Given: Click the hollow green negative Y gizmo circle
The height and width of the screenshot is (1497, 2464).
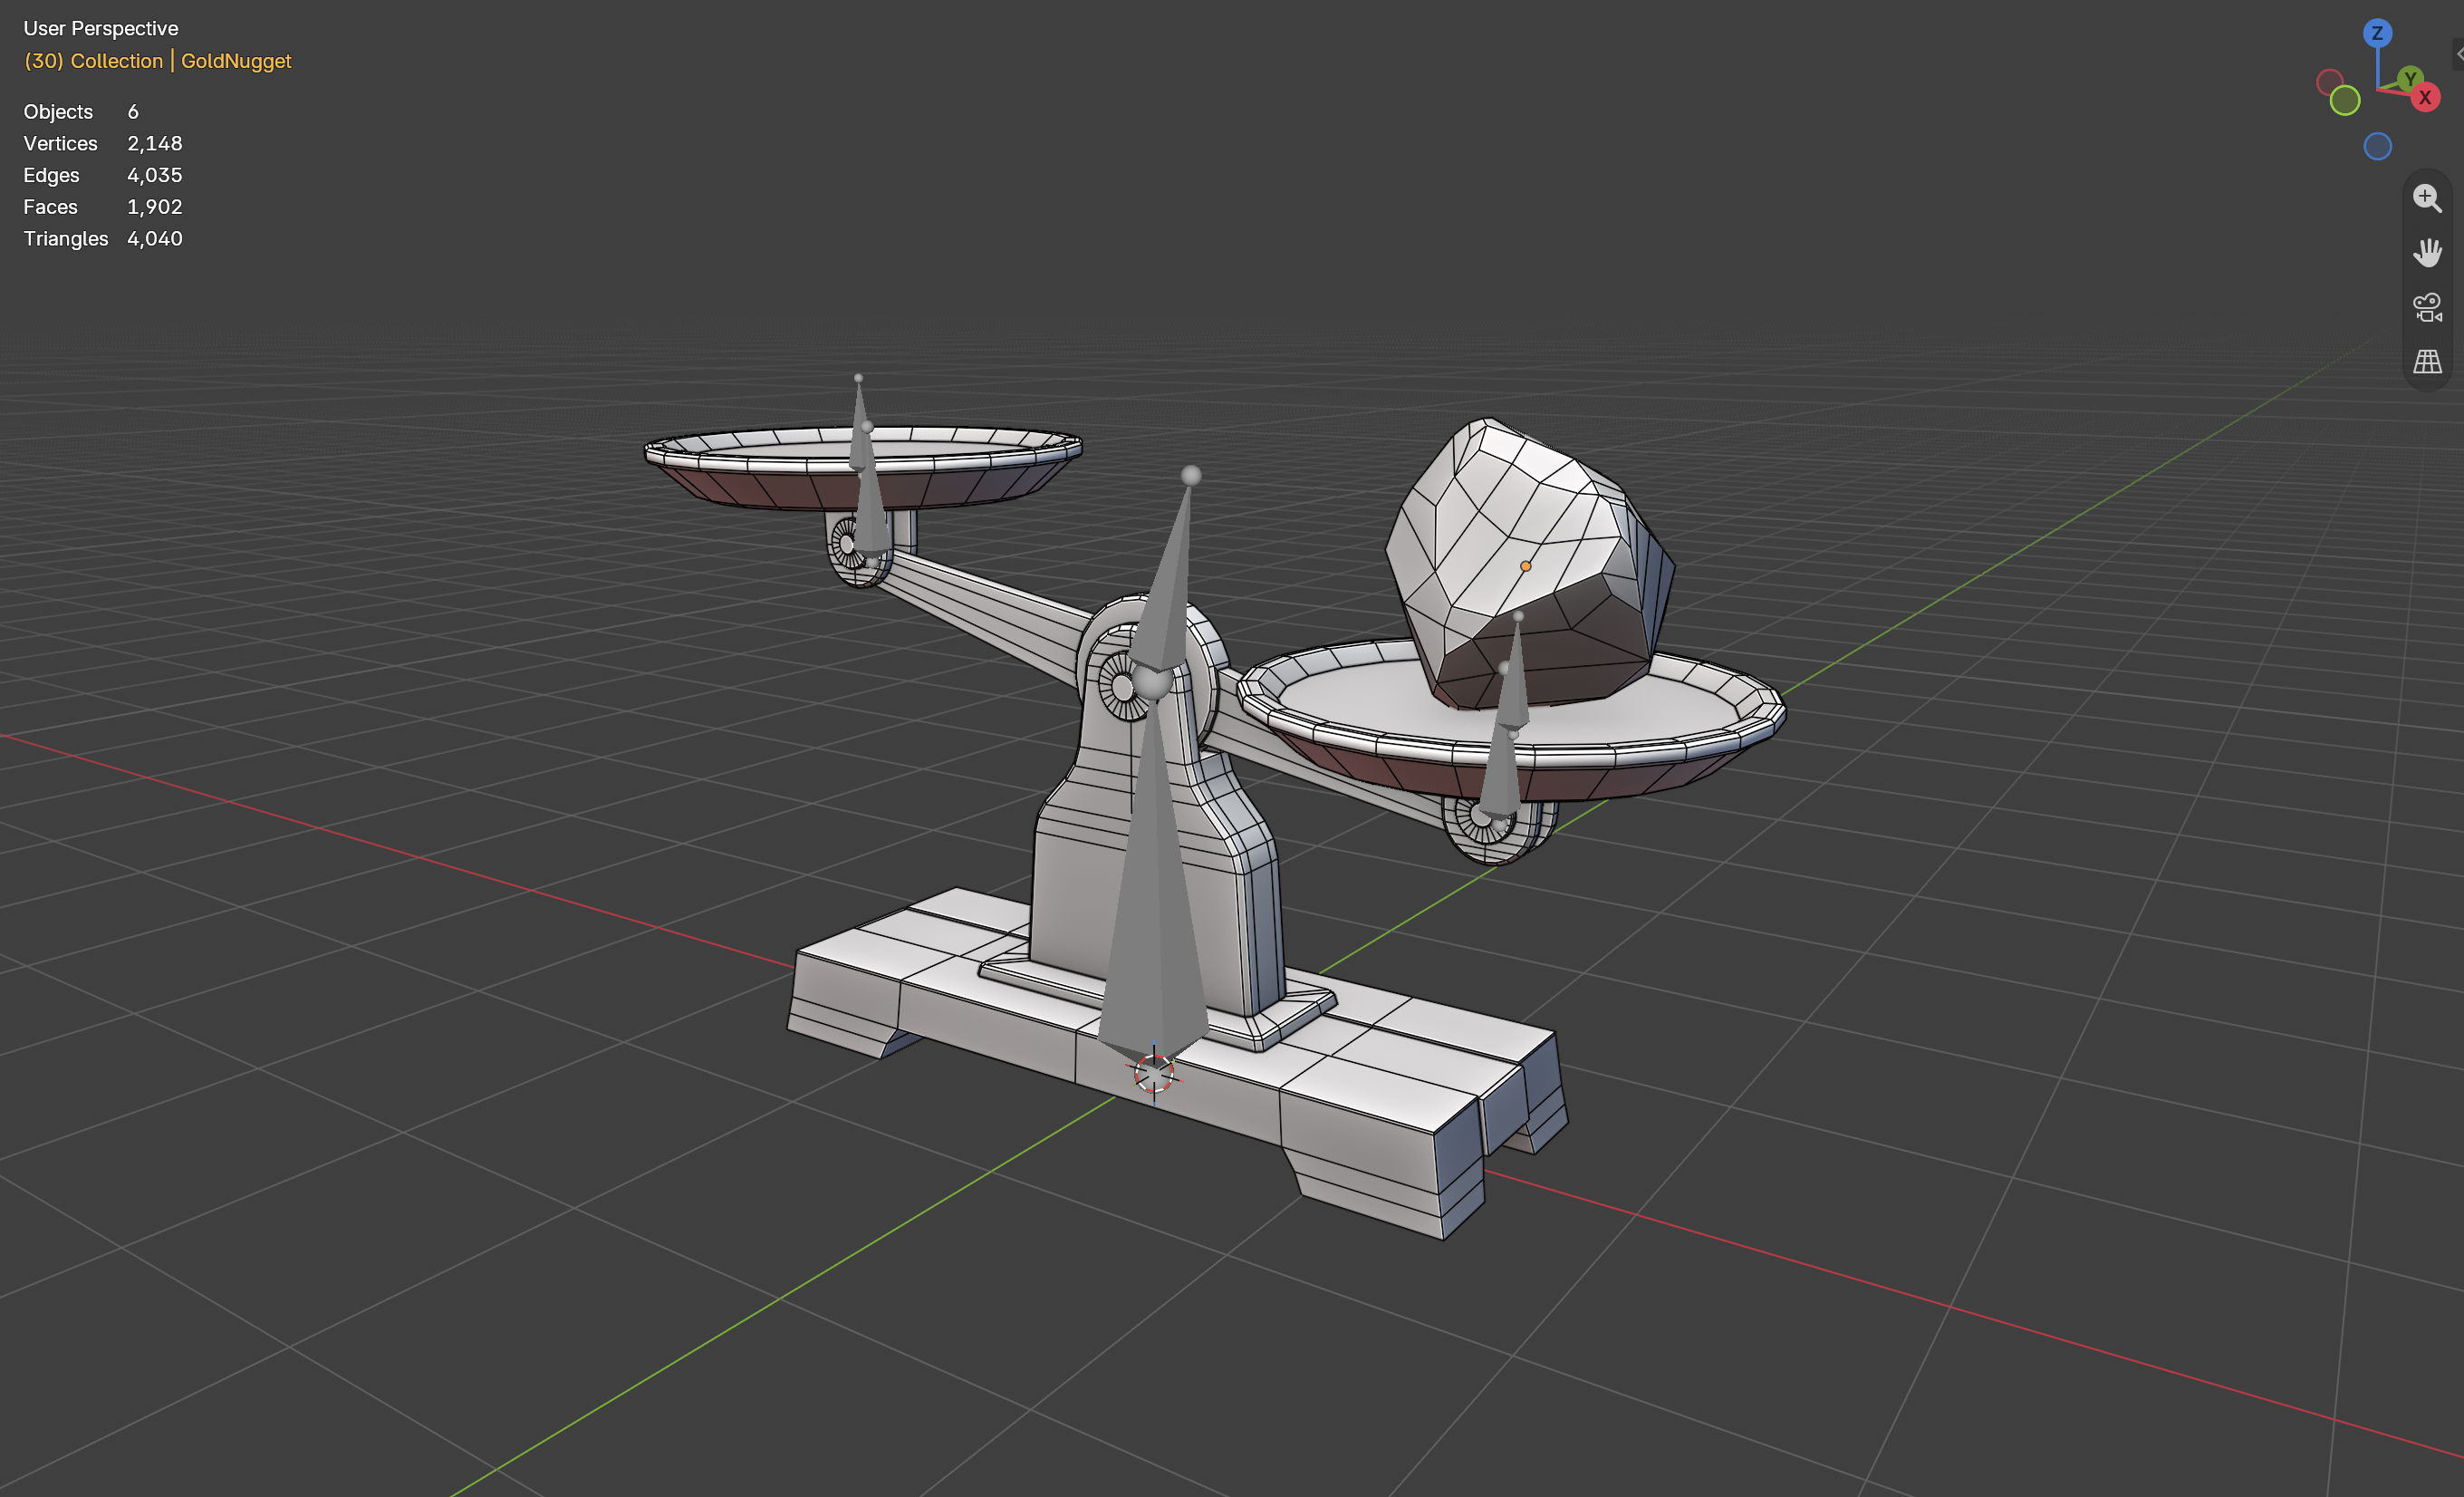Looking at the screenshot, I should 2345,101.
